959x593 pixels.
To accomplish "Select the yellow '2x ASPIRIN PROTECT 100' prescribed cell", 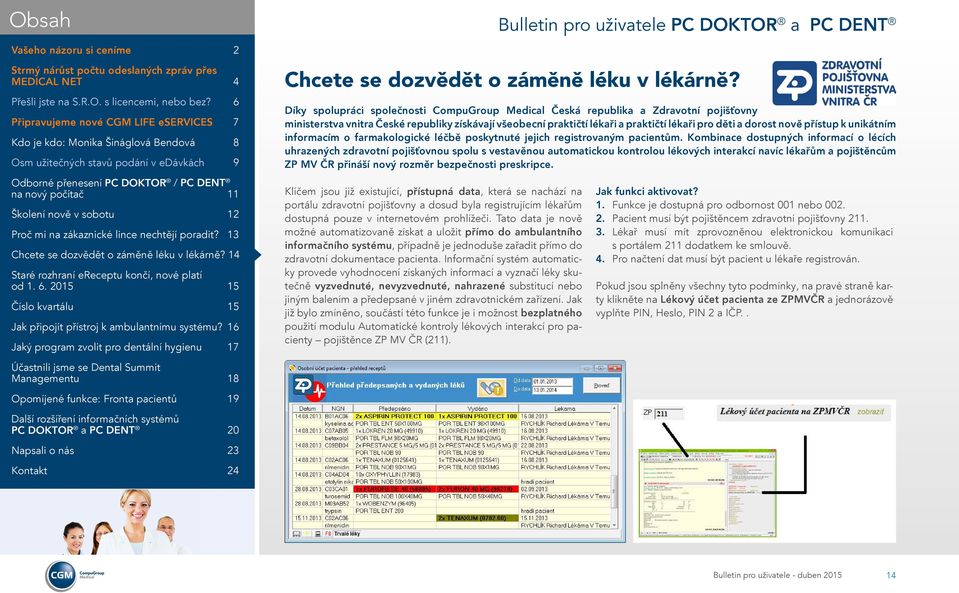I will point(394,416).
